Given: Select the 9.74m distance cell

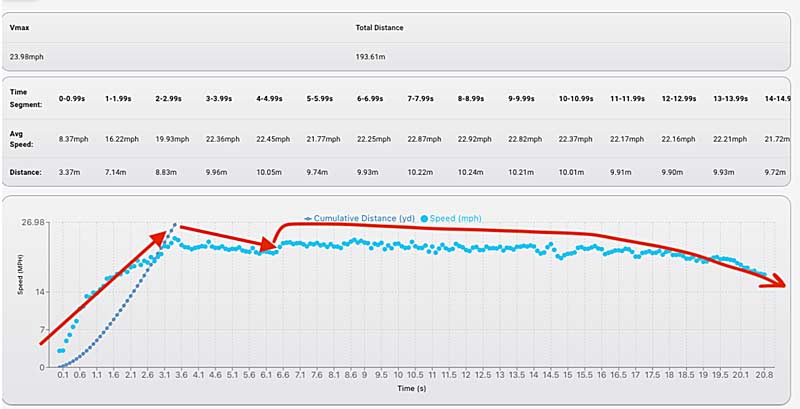Looking at the screenshot, I should click(x=317, y=172).
